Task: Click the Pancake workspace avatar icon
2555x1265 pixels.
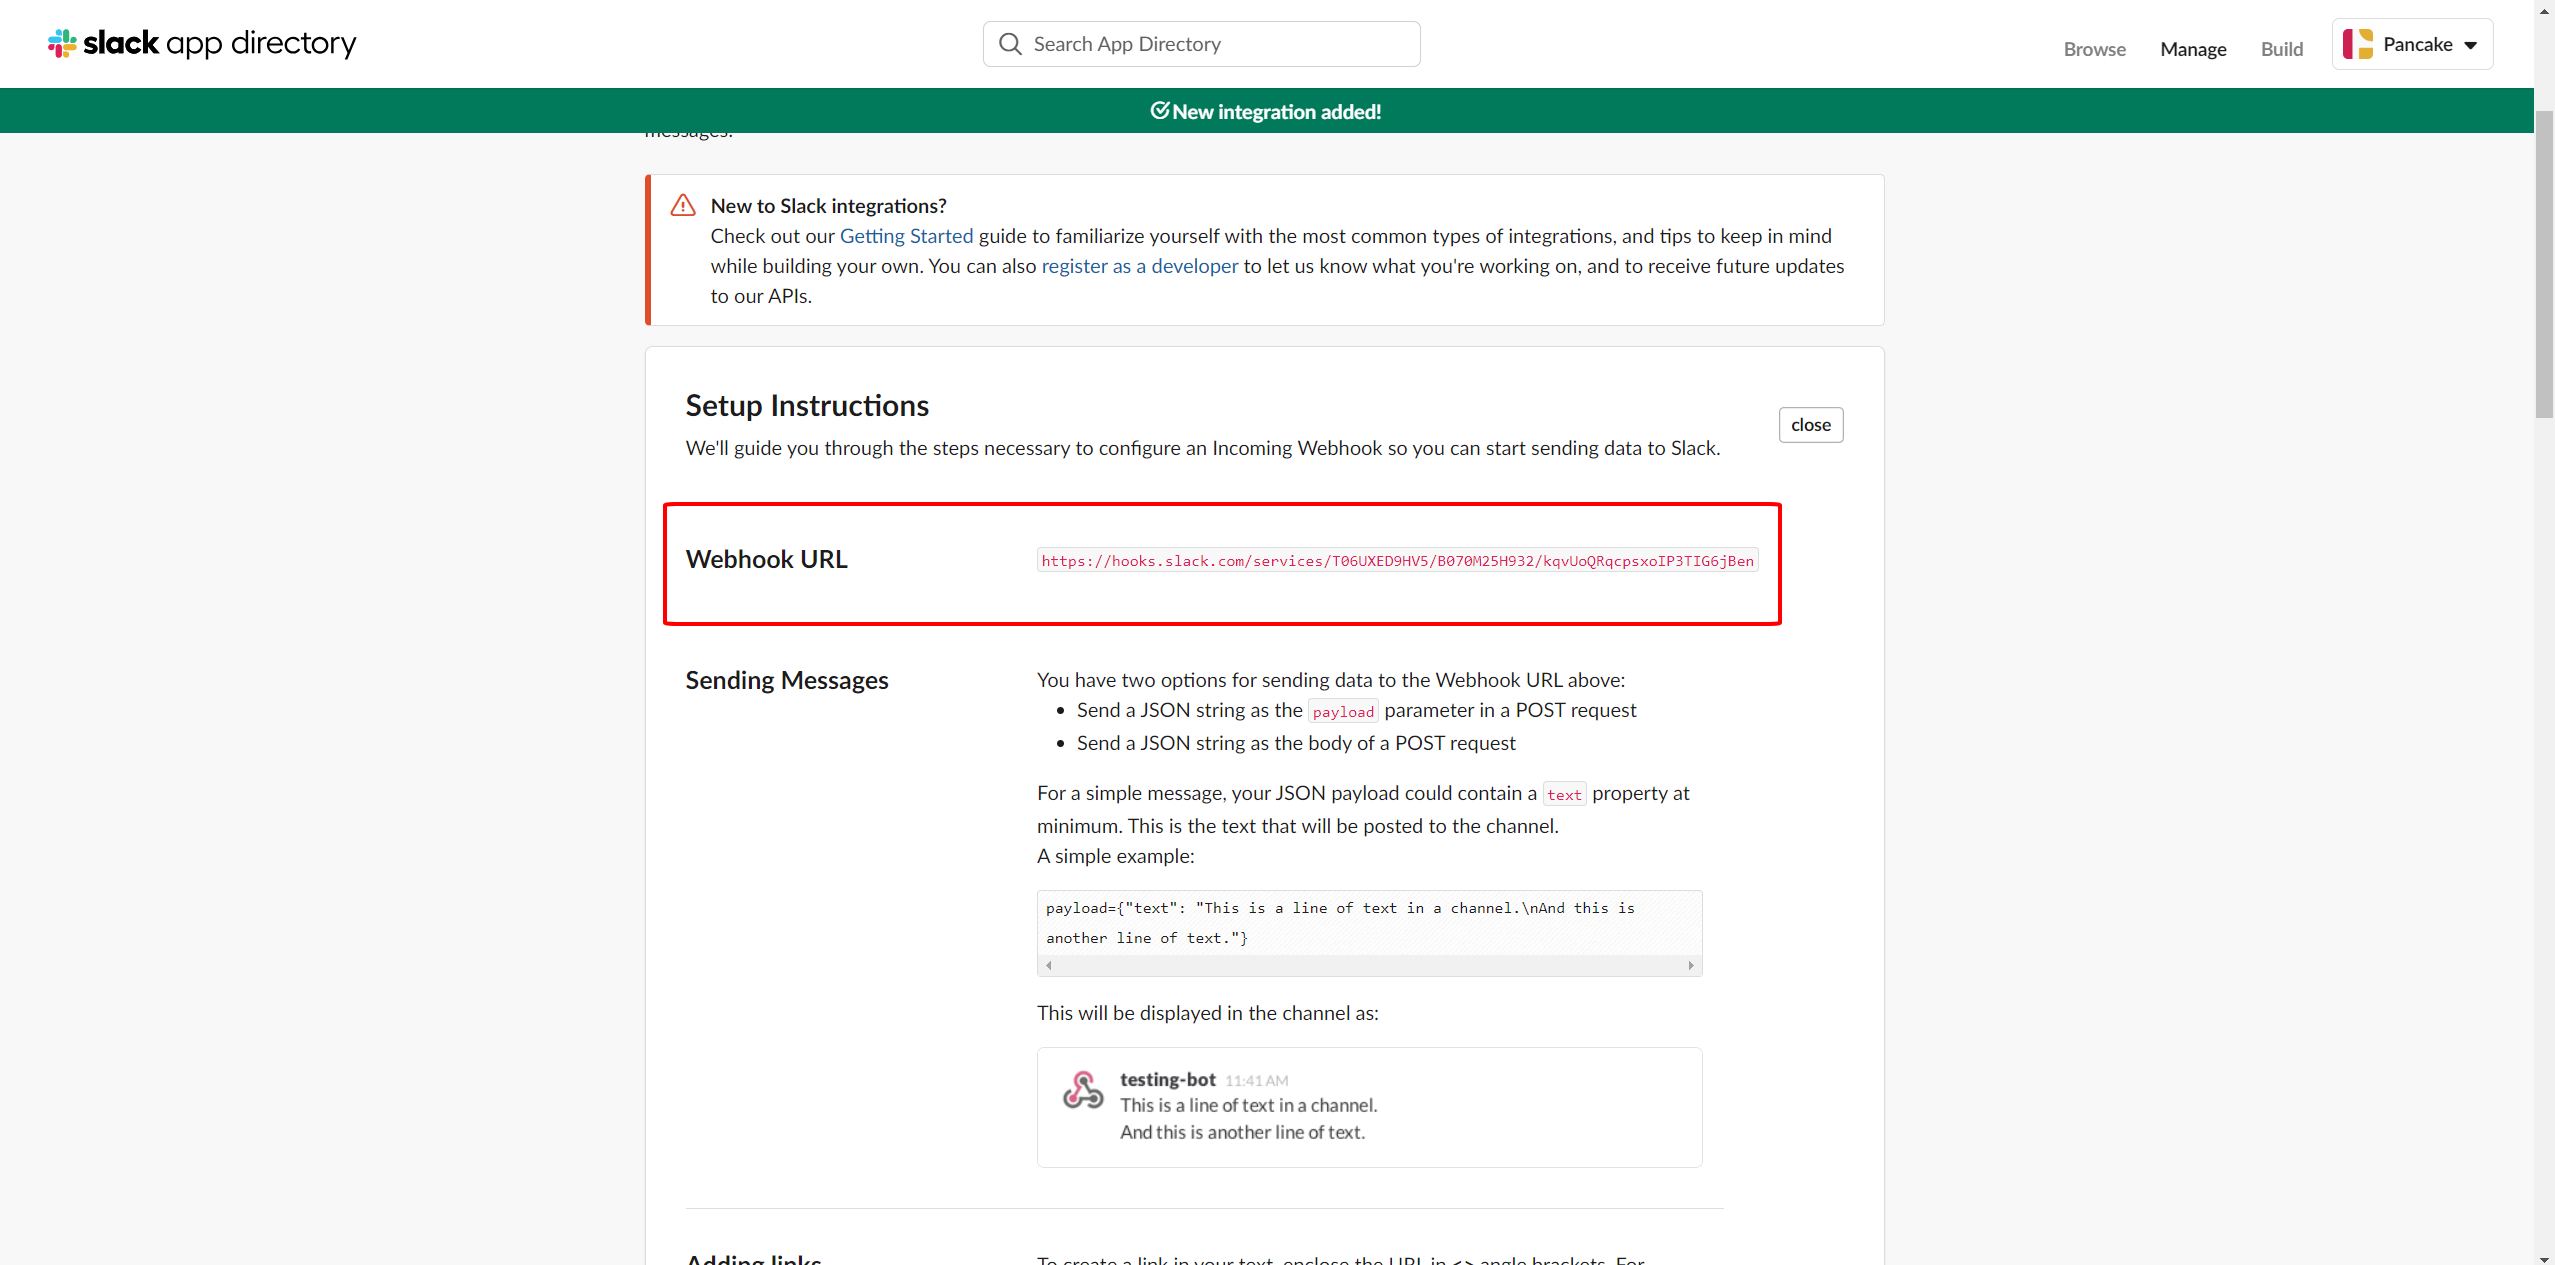Action: (x=2358, y=44)
